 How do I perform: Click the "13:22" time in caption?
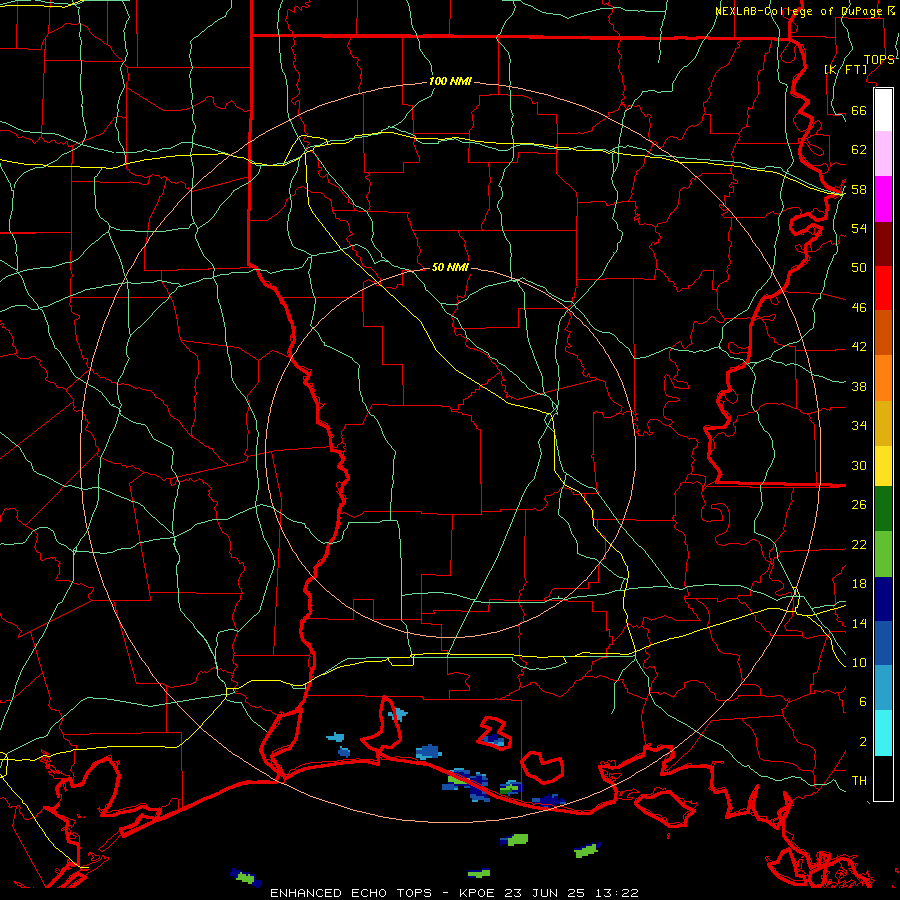616,893
